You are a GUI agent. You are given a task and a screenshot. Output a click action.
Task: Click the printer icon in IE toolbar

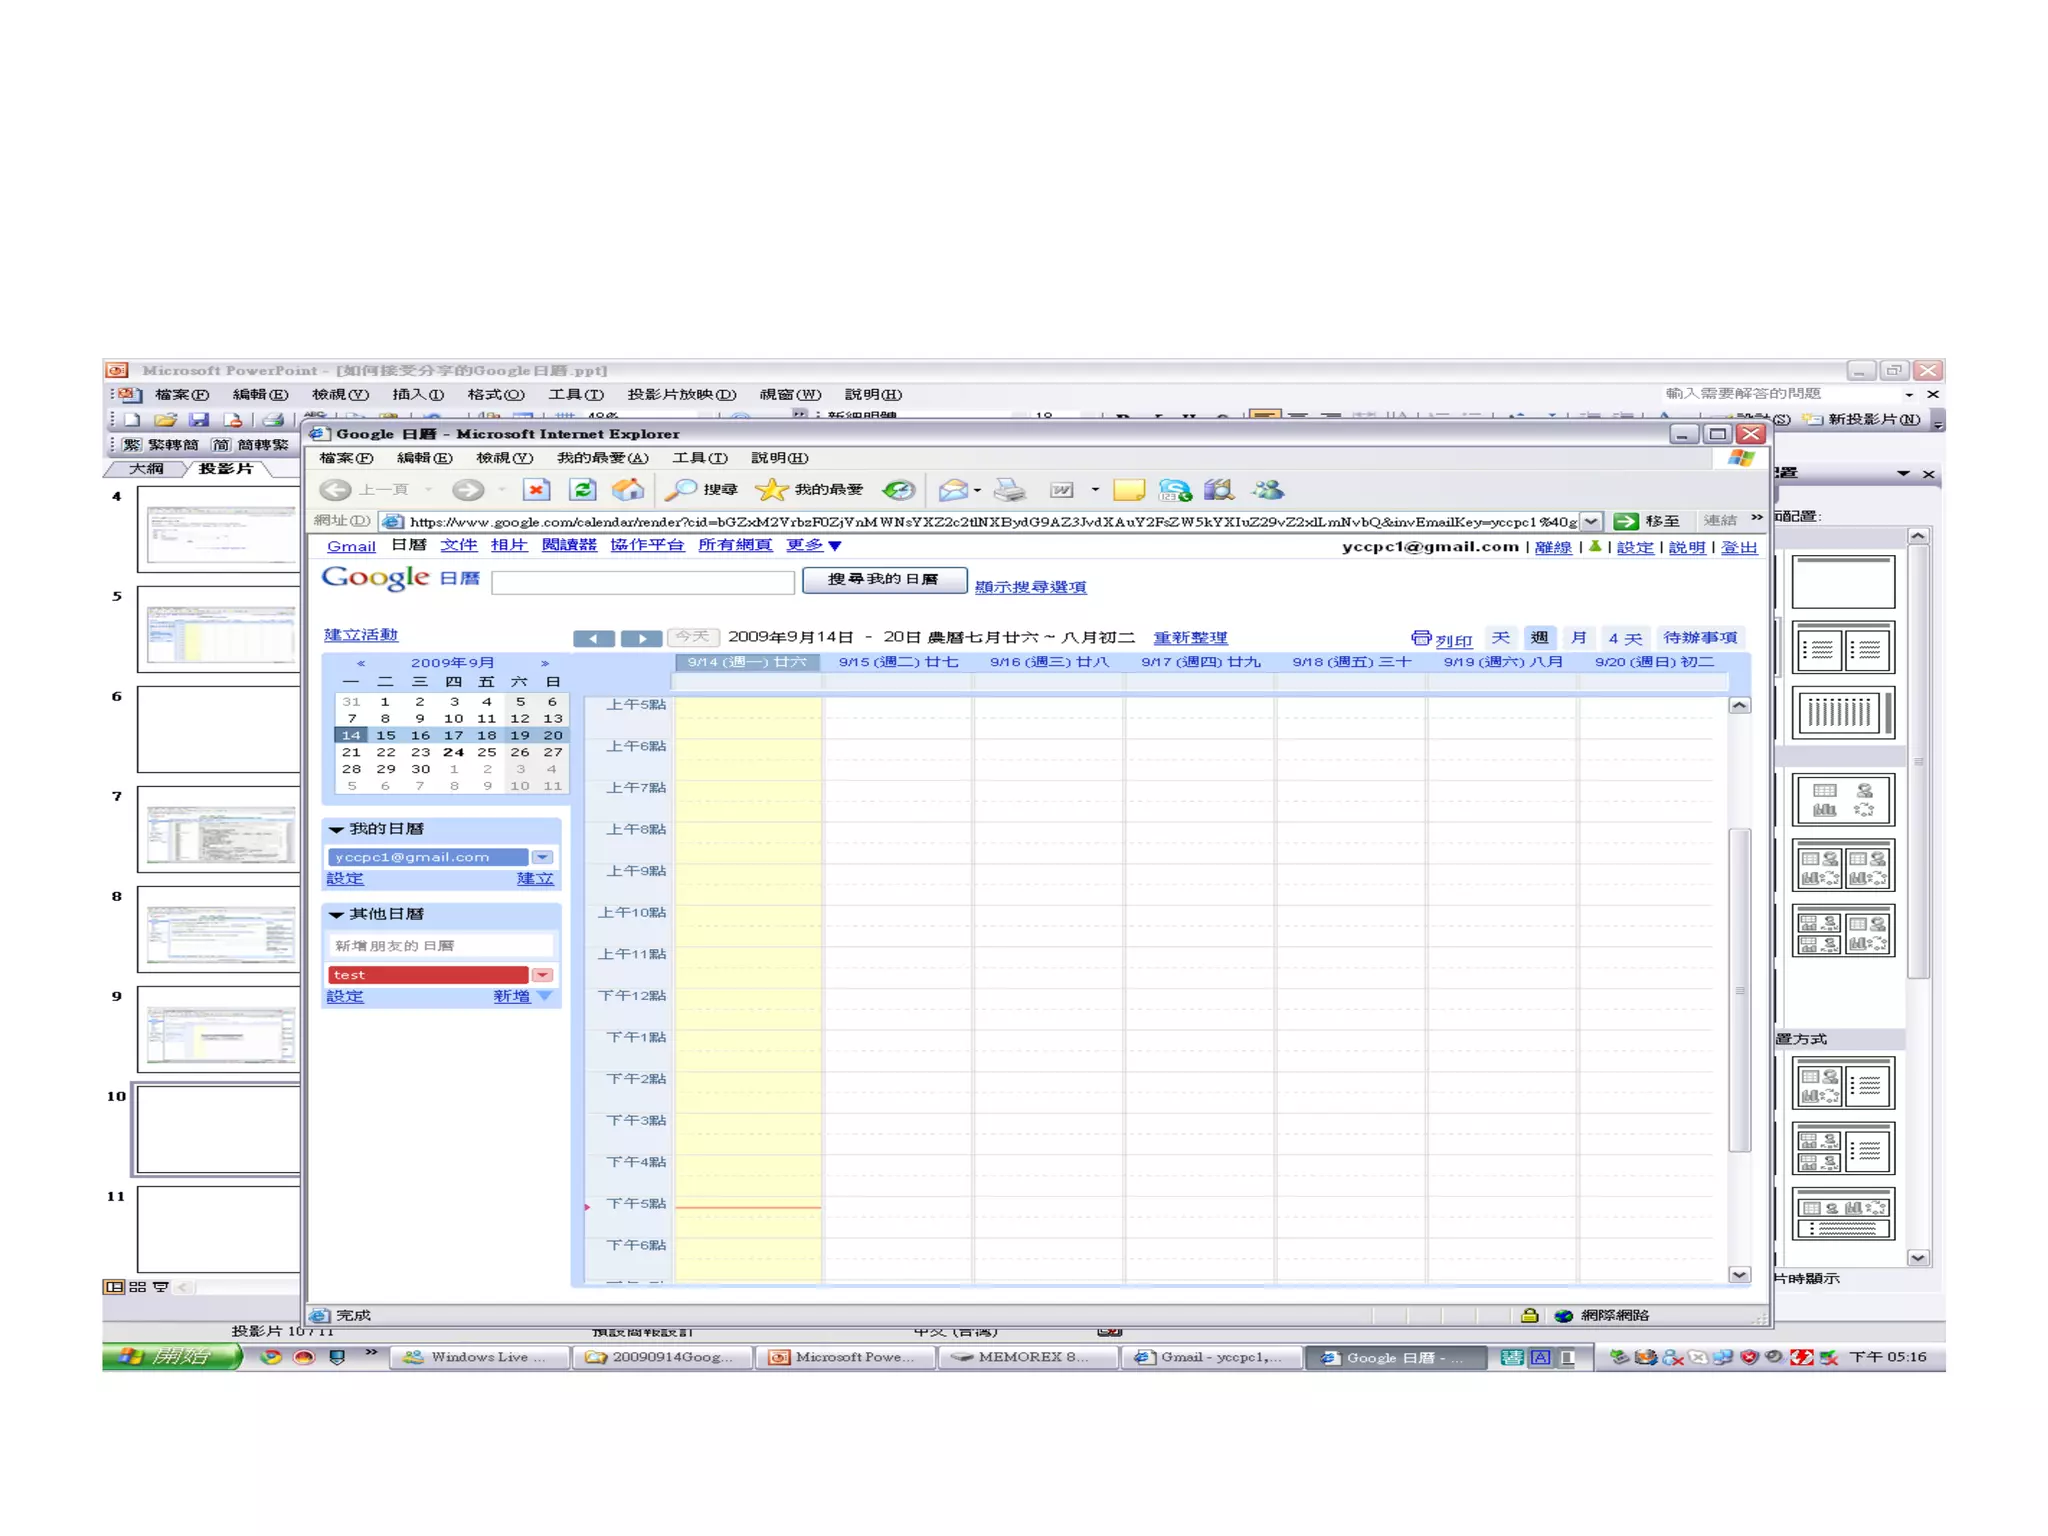[x=1010, y=489]
